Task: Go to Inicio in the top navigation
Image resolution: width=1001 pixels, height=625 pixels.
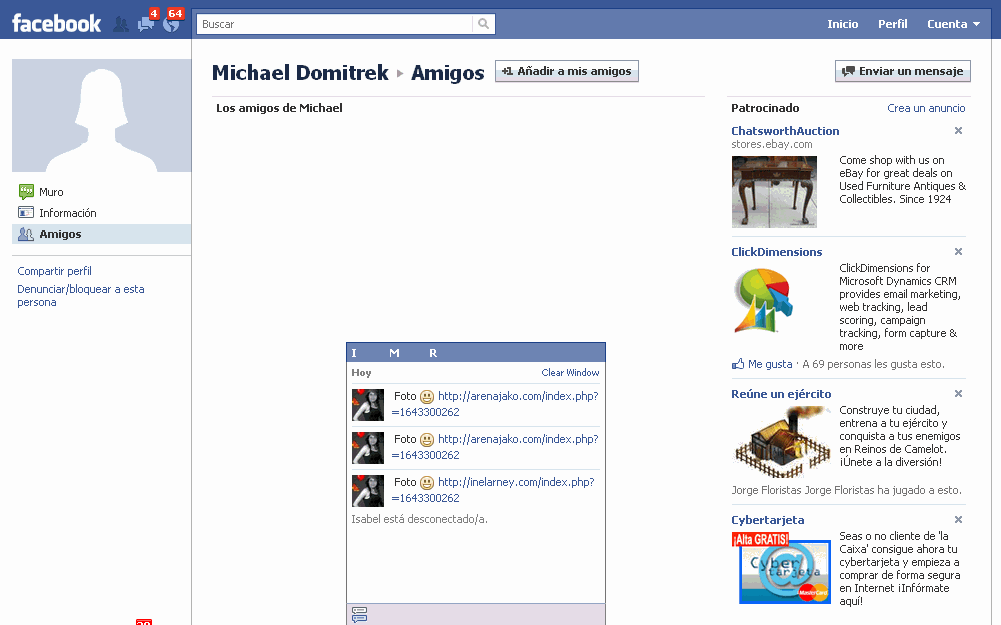Action: [x=843, y=24]
